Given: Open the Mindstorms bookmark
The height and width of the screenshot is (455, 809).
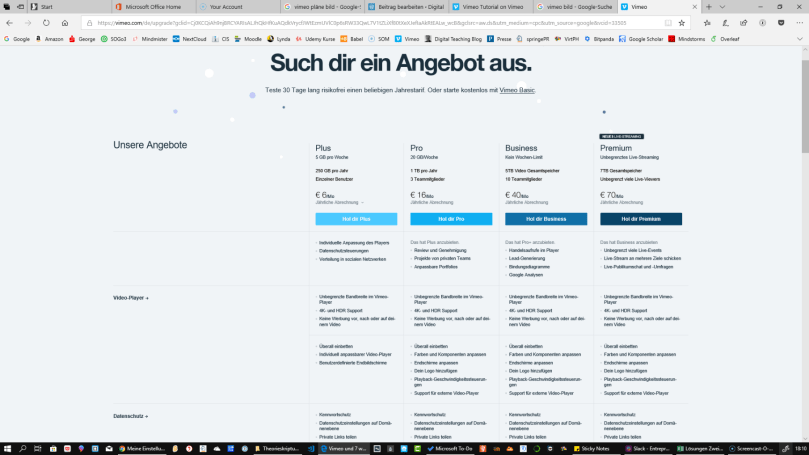Looking at the screenshot, I should [x=686, y=39].
